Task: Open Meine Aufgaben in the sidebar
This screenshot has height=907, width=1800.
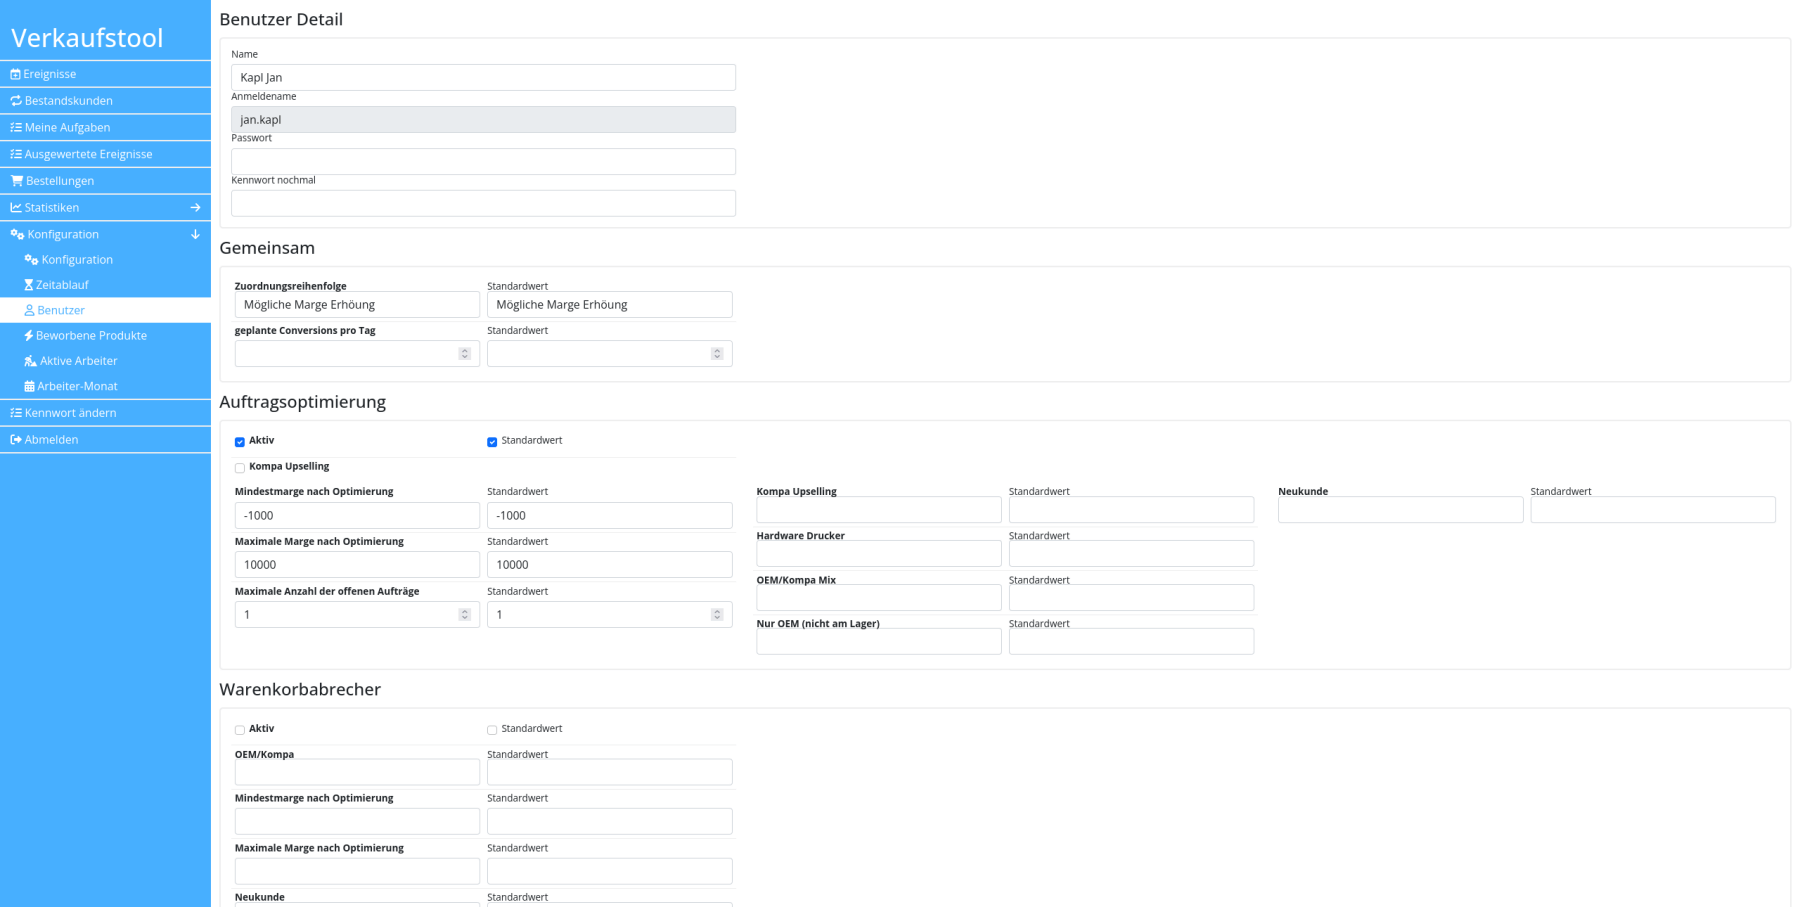Action: (67, 128)
